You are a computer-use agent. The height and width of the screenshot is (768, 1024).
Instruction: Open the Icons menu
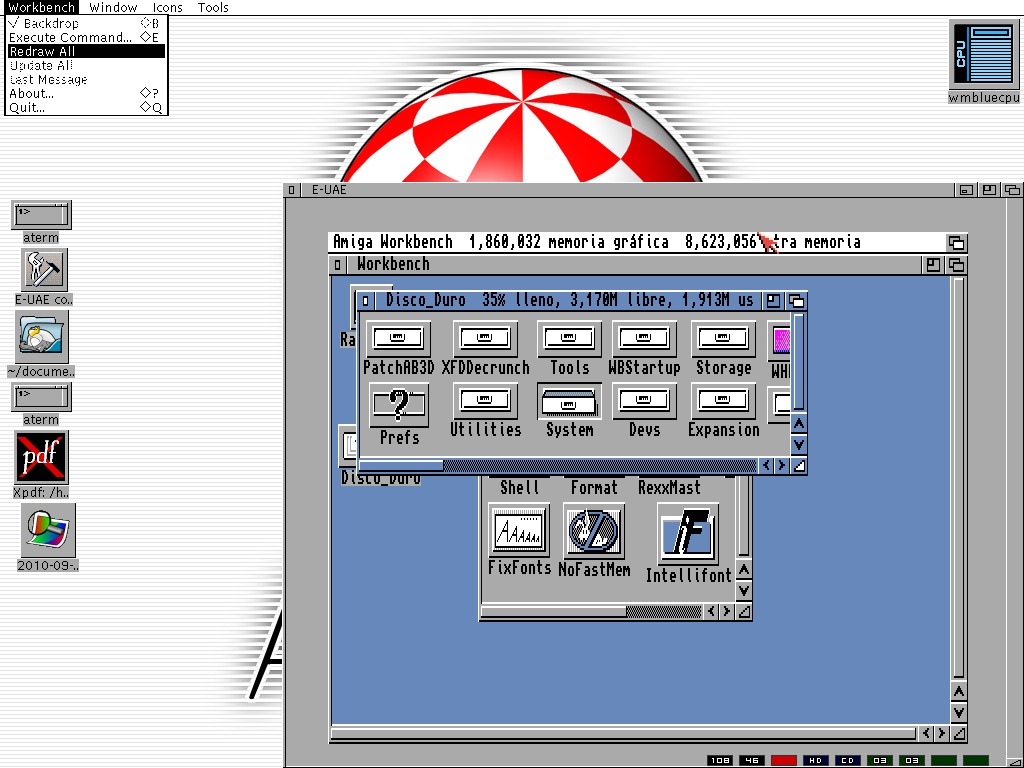coord(167,8)
